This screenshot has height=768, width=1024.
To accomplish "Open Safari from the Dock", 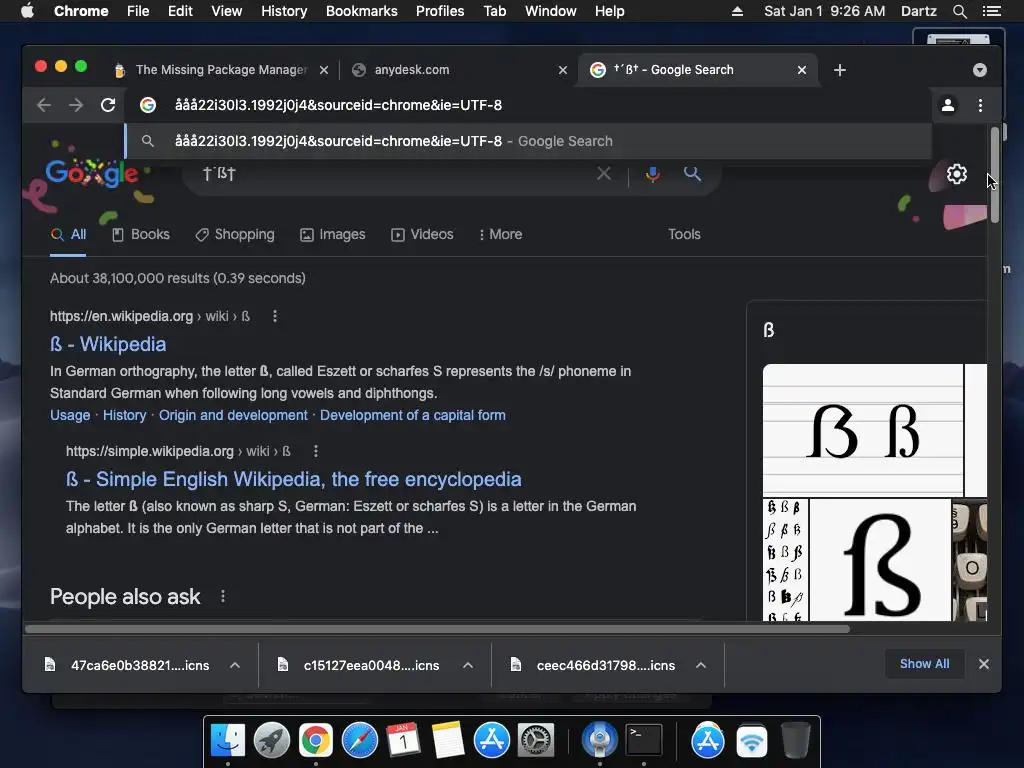I will click(360, 741).
